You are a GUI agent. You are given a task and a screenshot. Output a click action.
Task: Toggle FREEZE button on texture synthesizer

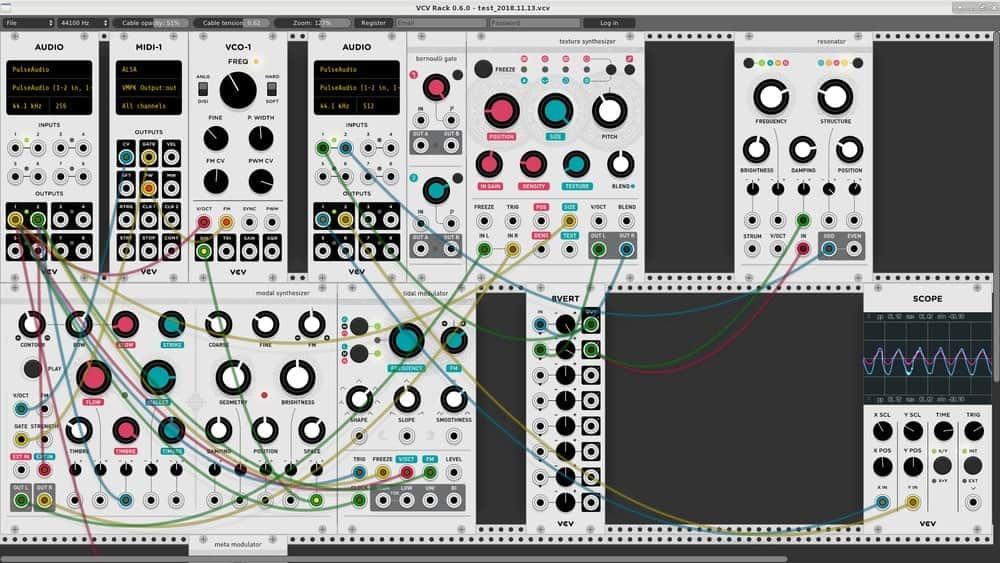tap(483, 69)
